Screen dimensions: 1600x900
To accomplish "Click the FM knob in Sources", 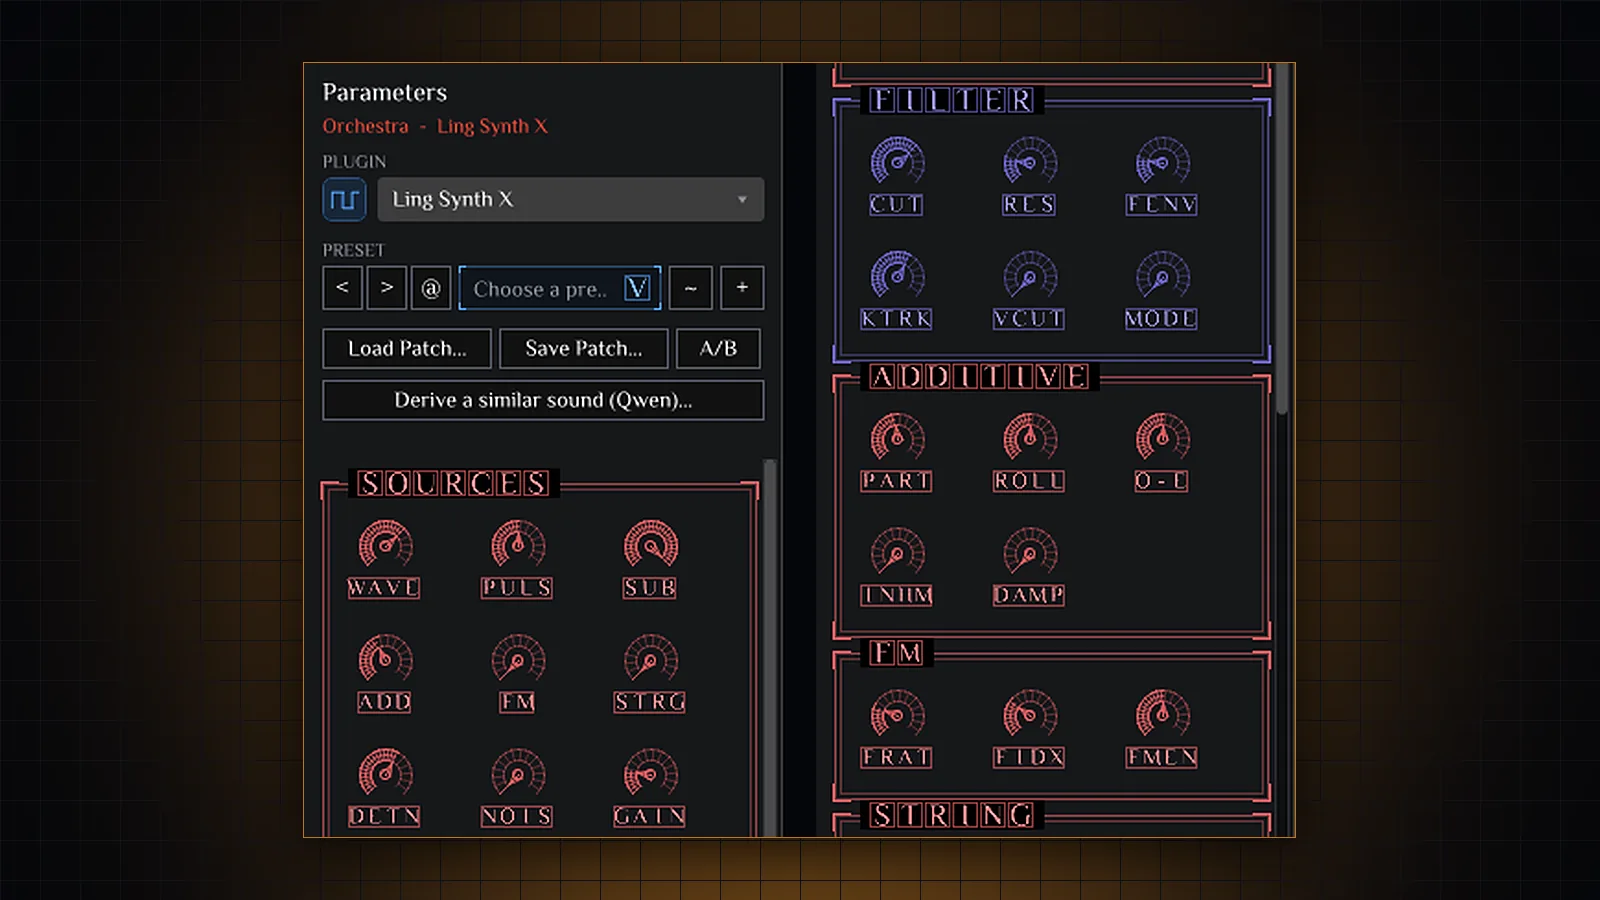I will 518,659.
